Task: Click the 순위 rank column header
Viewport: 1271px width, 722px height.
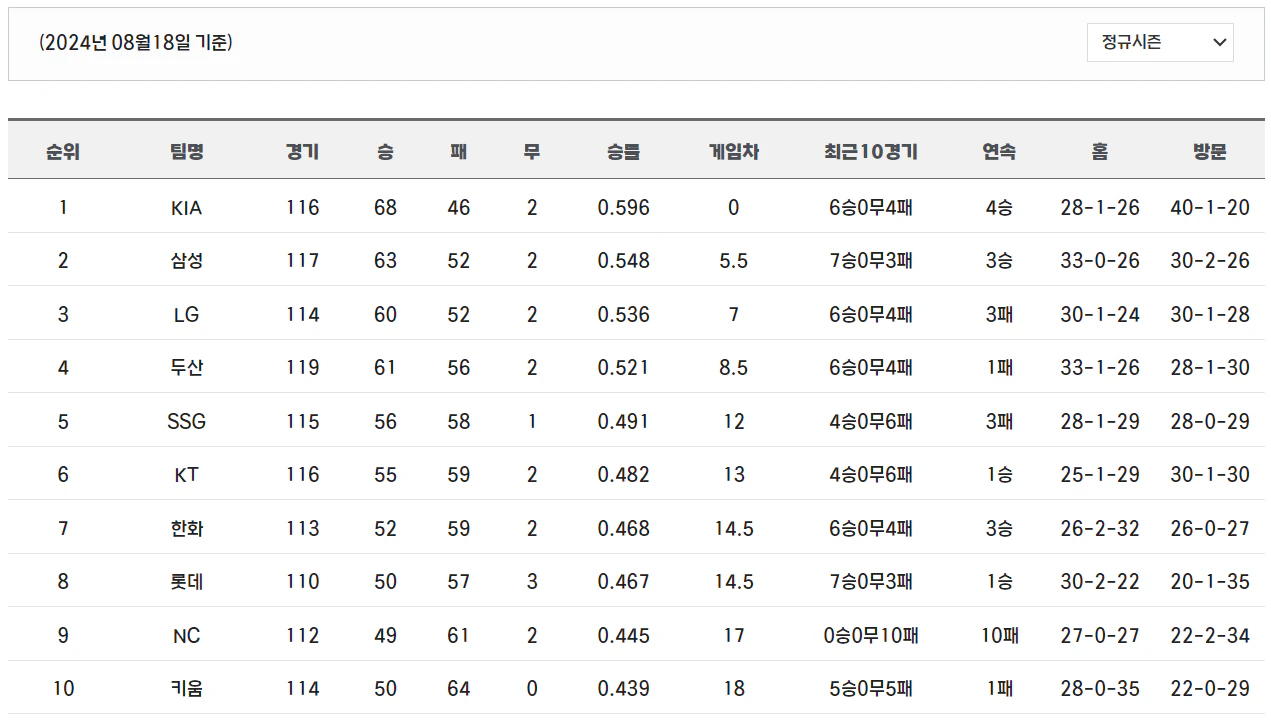Action: pyautogui.click(x=62, y=152)
